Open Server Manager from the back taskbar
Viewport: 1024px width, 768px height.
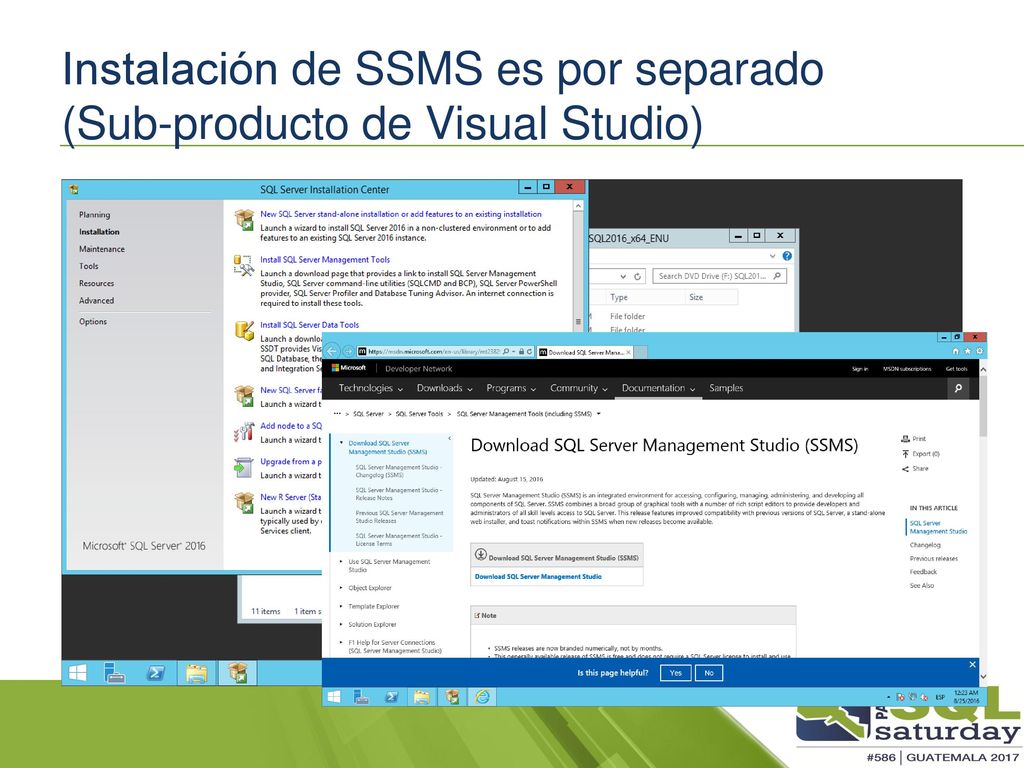coord(115,673)
